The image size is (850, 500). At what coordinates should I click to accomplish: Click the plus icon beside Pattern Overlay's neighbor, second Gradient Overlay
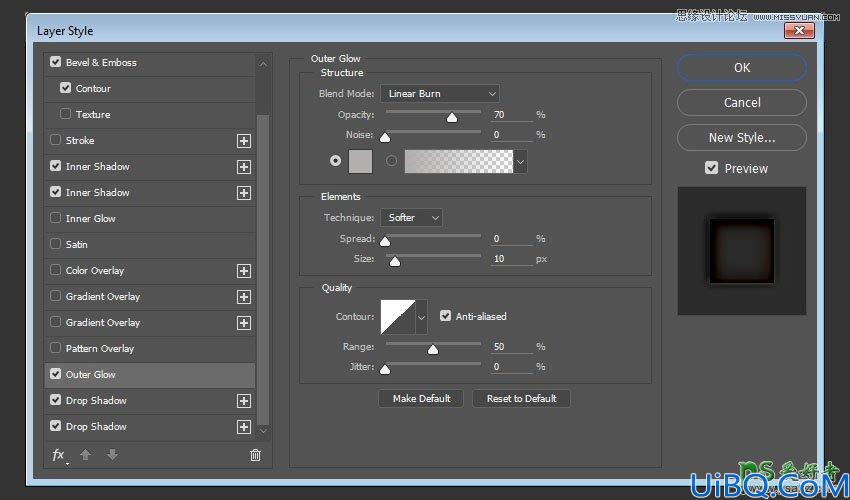[x=244, y=323]
